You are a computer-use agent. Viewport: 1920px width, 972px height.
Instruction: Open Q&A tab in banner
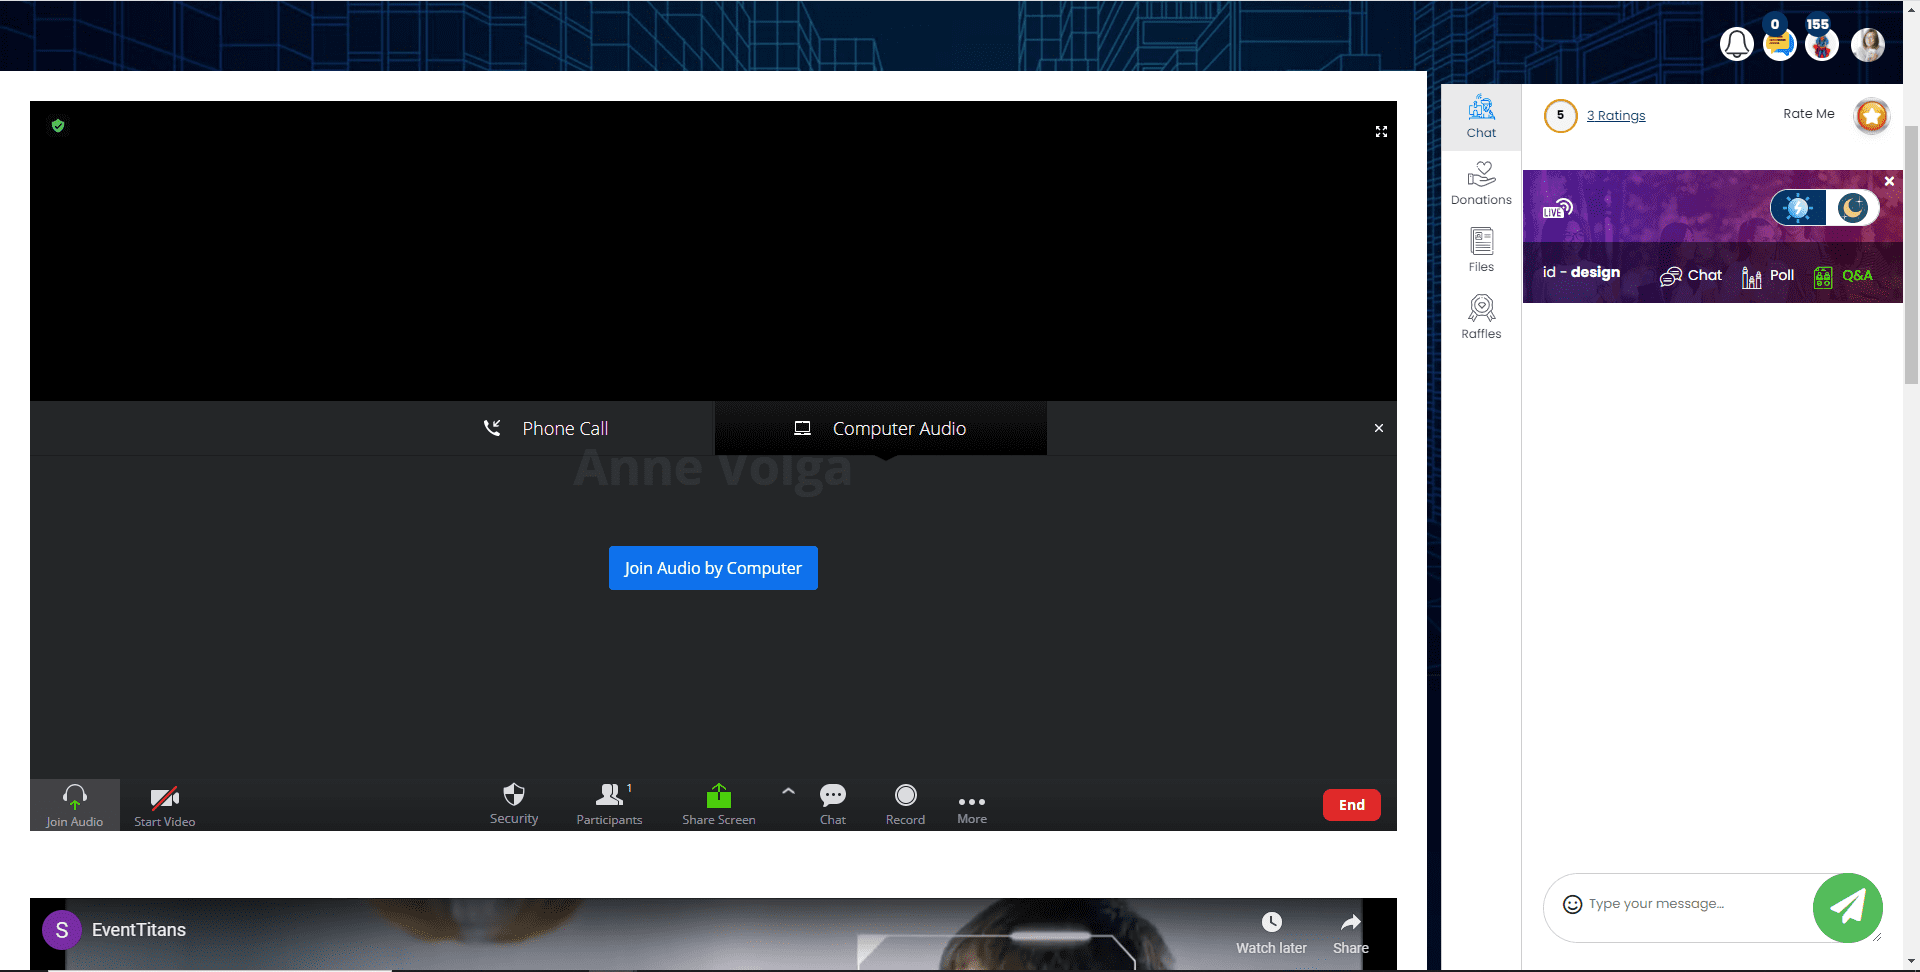(1843, 276)
